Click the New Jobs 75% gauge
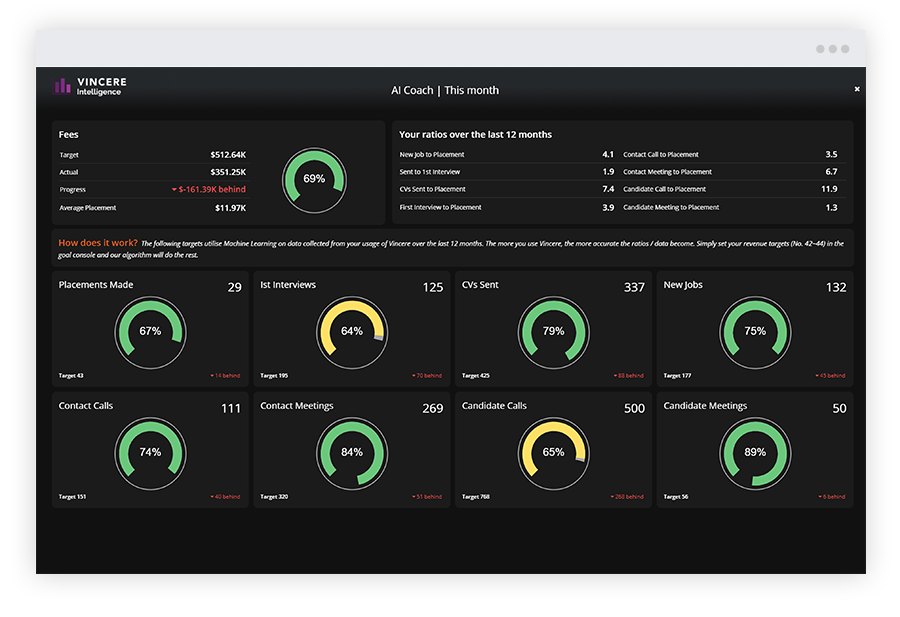This screenshot has width=900, height=617. pos(755,331)
